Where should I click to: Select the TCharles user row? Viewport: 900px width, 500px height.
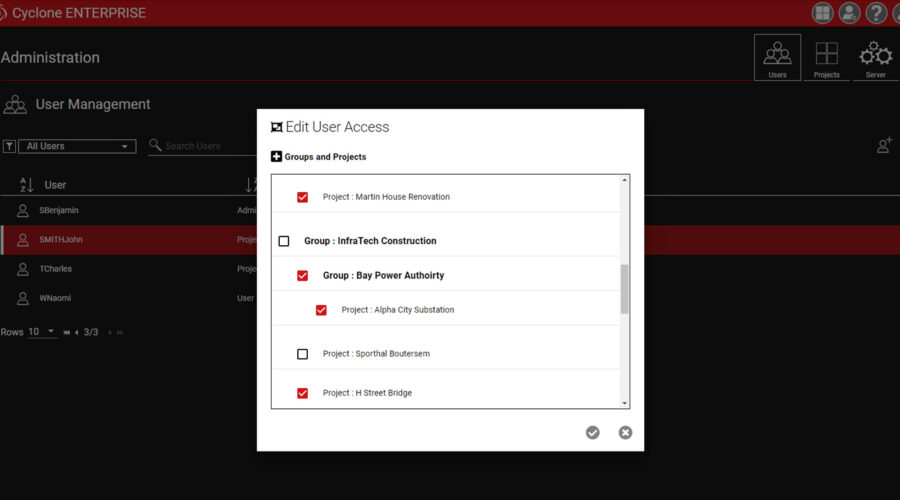(56, 269)
